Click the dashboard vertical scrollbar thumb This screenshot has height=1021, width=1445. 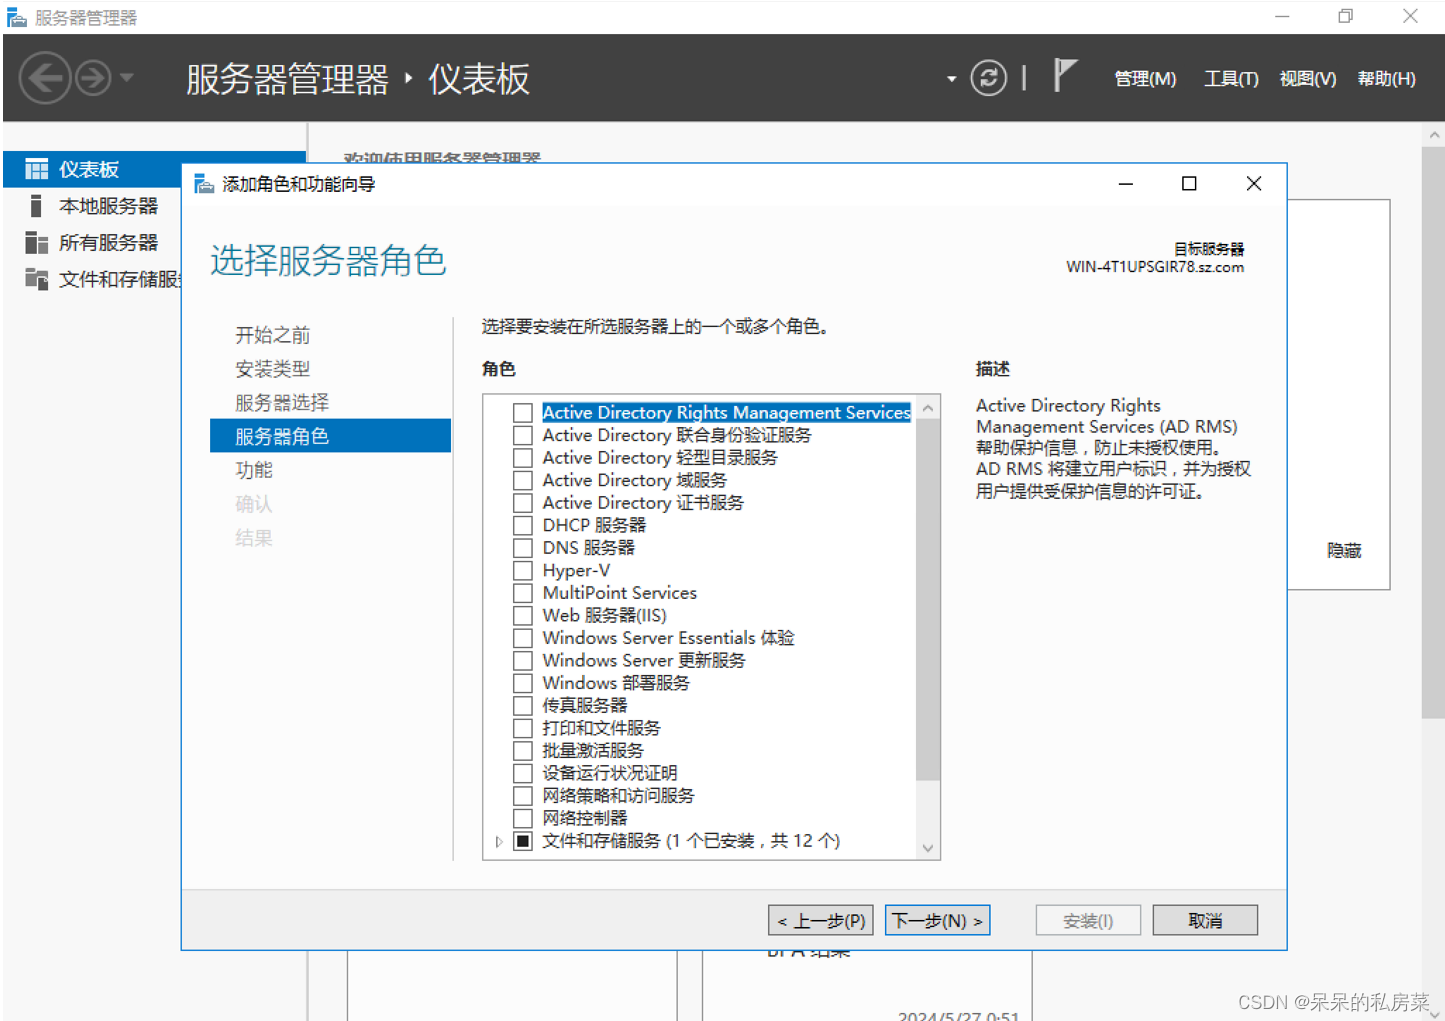point(1433,432)
